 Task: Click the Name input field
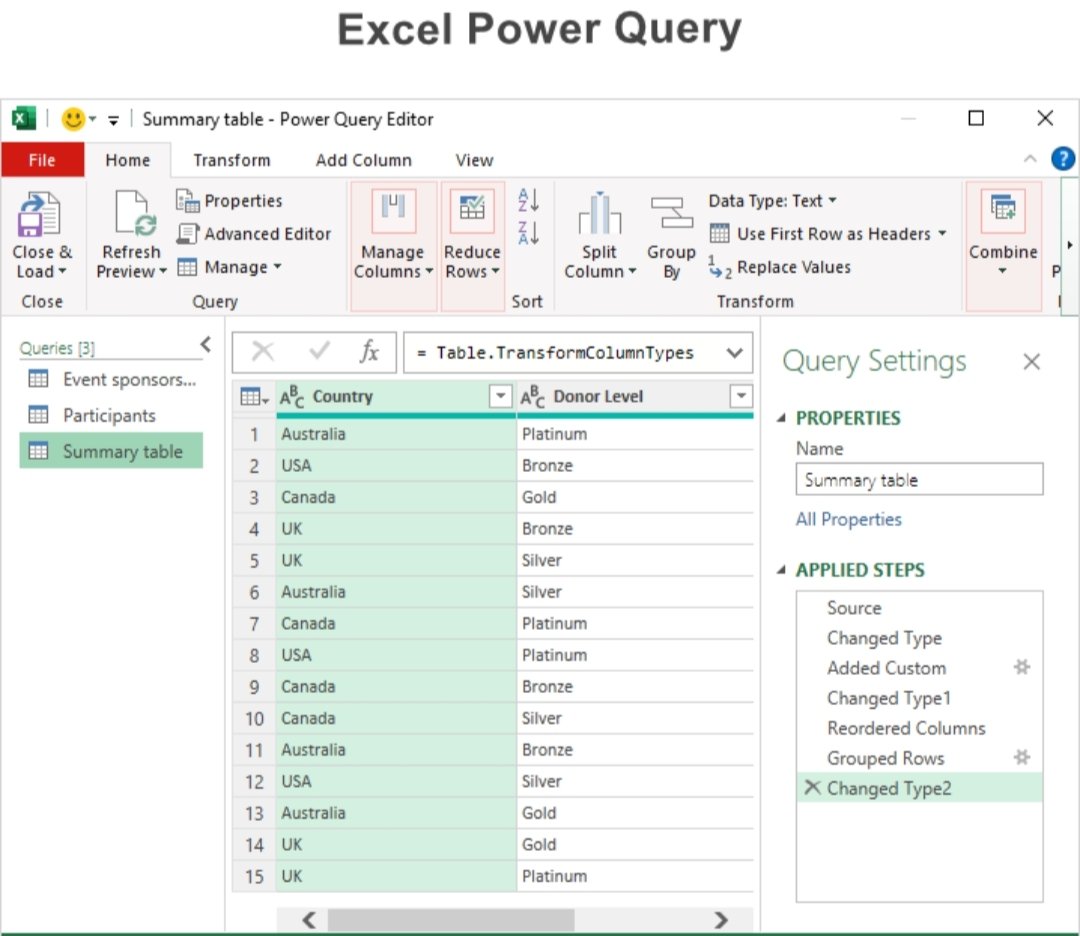pyautogui.click(x=920, y=479)
